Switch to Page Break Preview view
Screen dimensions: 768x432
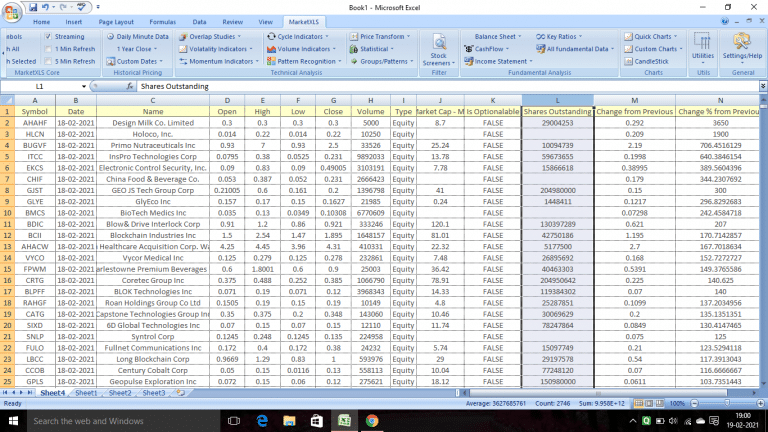[x=660, y=404]
